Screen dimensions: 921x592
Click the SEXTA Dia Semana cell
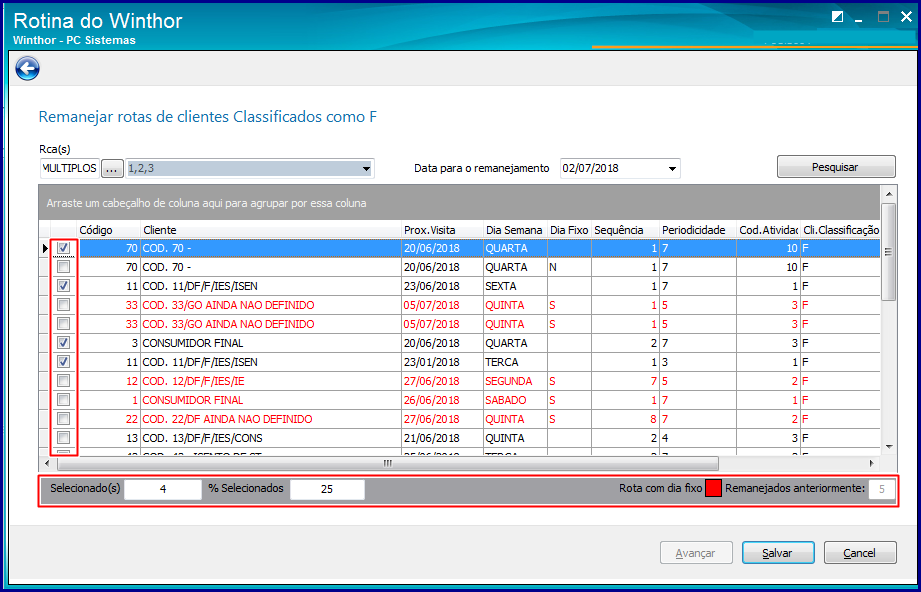click(x=515, y=287)
